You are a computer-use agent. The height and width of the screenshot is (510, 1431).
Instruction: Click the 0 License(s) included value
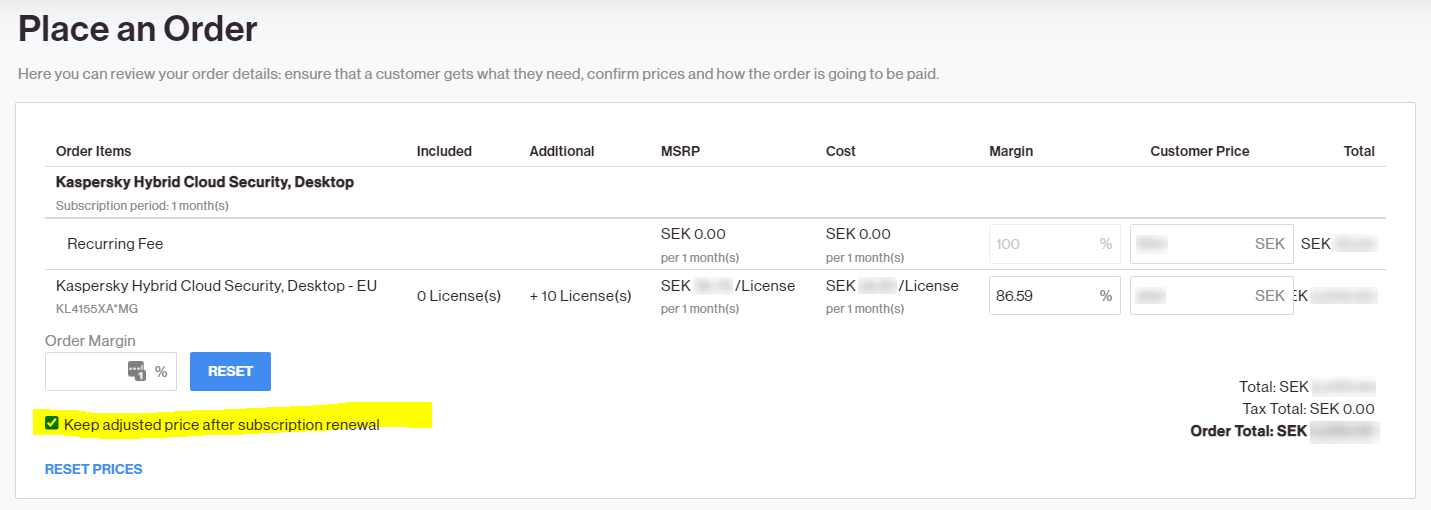coord(459,296)
